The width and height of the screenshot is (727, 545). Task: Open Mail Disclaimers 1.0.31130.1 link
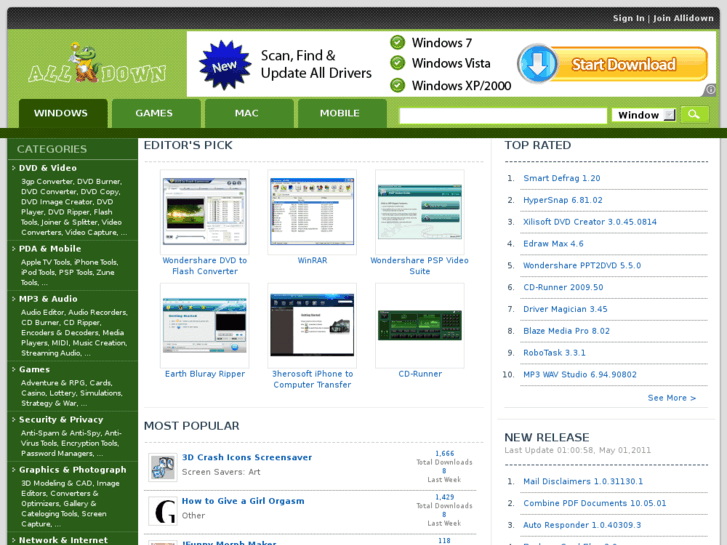583,481
